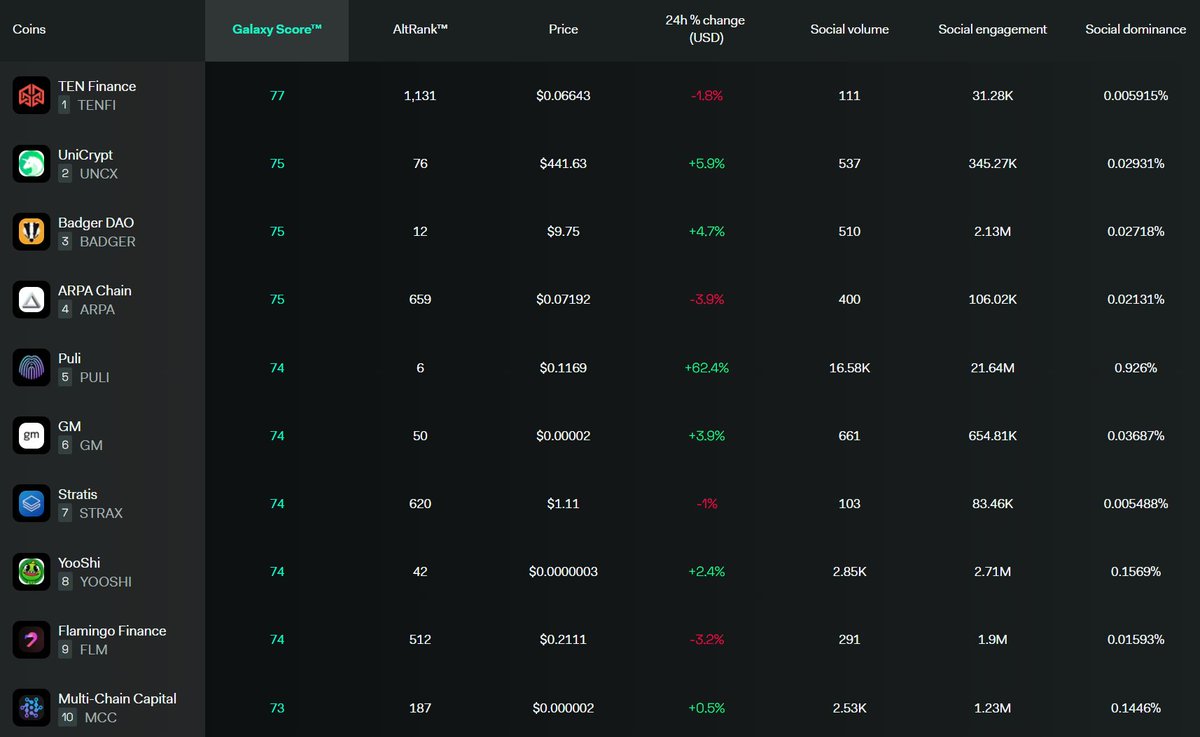Click the social volume 2.85K
Viewport: 1200px width, 737px height.
(x=849, y=572)
